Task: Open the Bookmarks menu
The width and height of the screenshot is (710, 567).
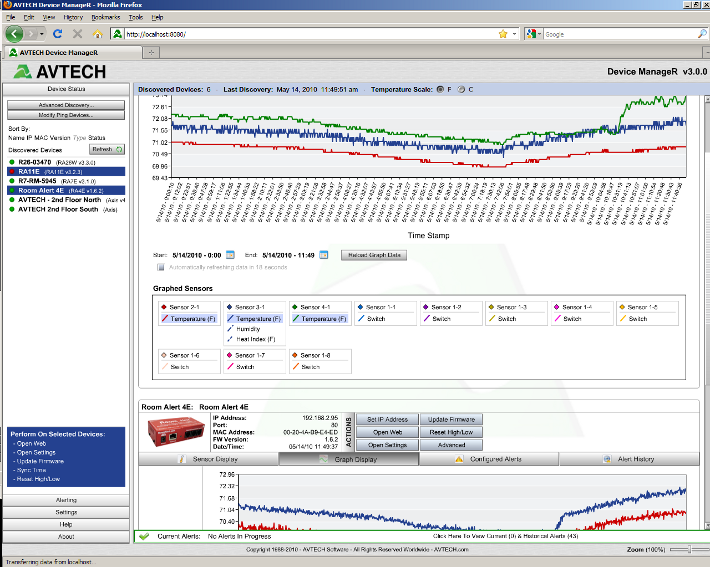Action: (105, 18)
